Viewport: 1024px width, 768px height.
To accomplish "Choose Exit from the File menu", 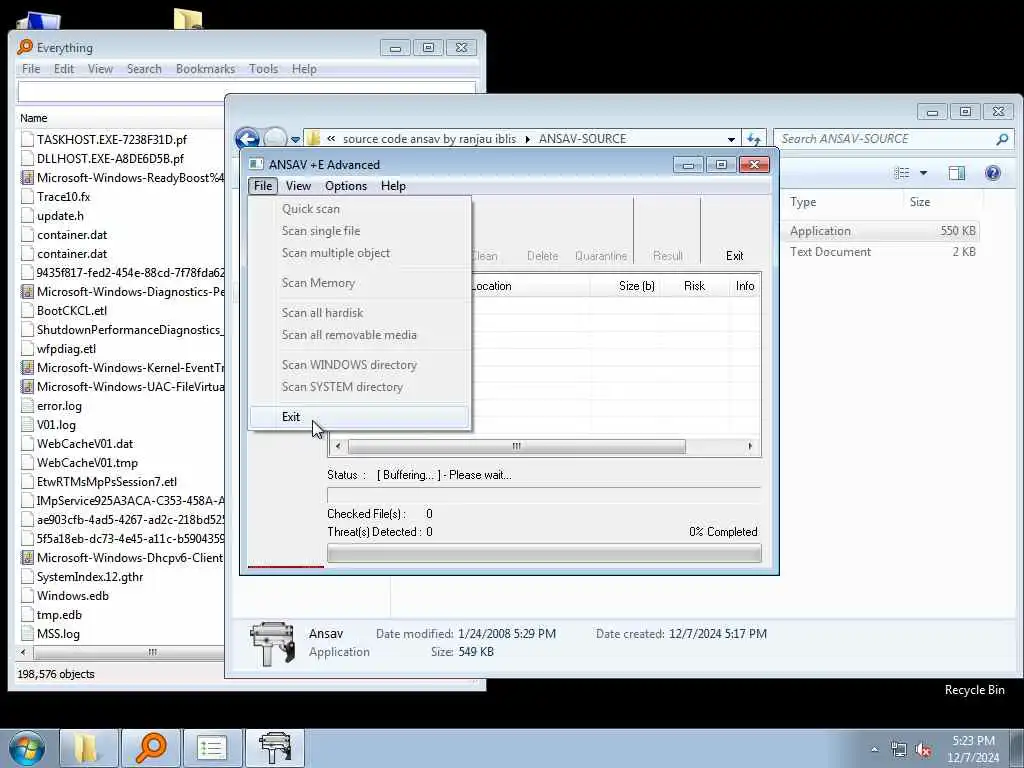I will click(359, 417).
